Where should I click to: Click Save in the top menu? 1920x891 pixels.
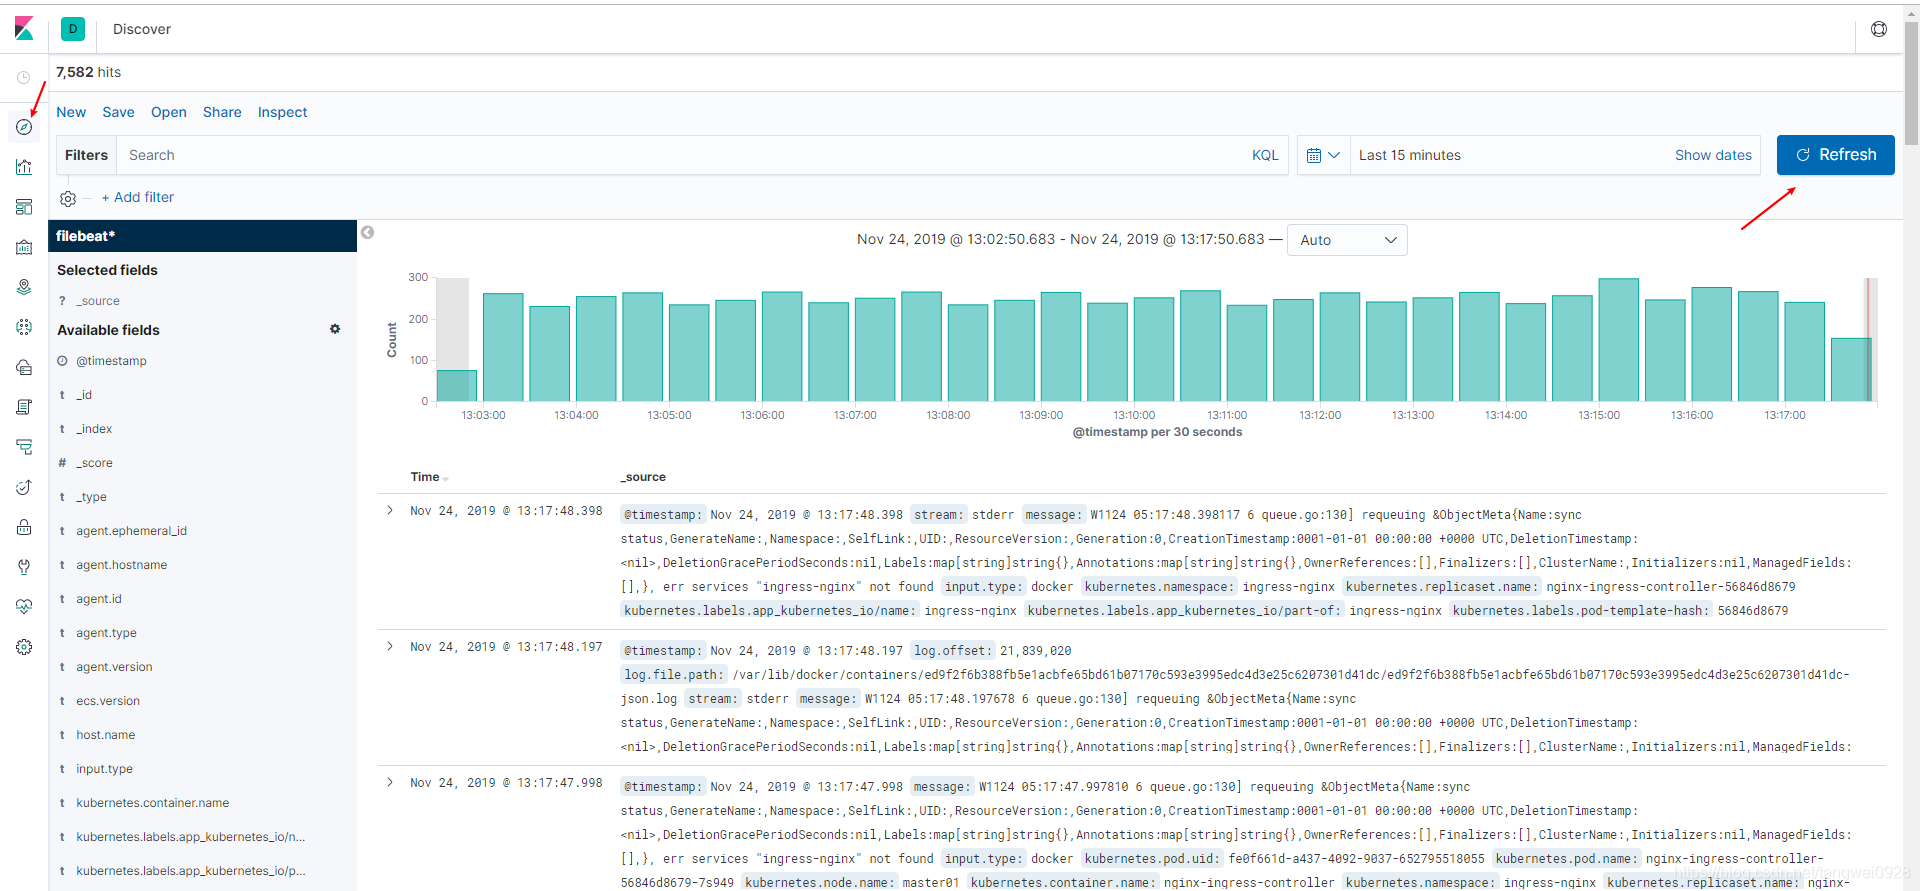coord(118,112)
